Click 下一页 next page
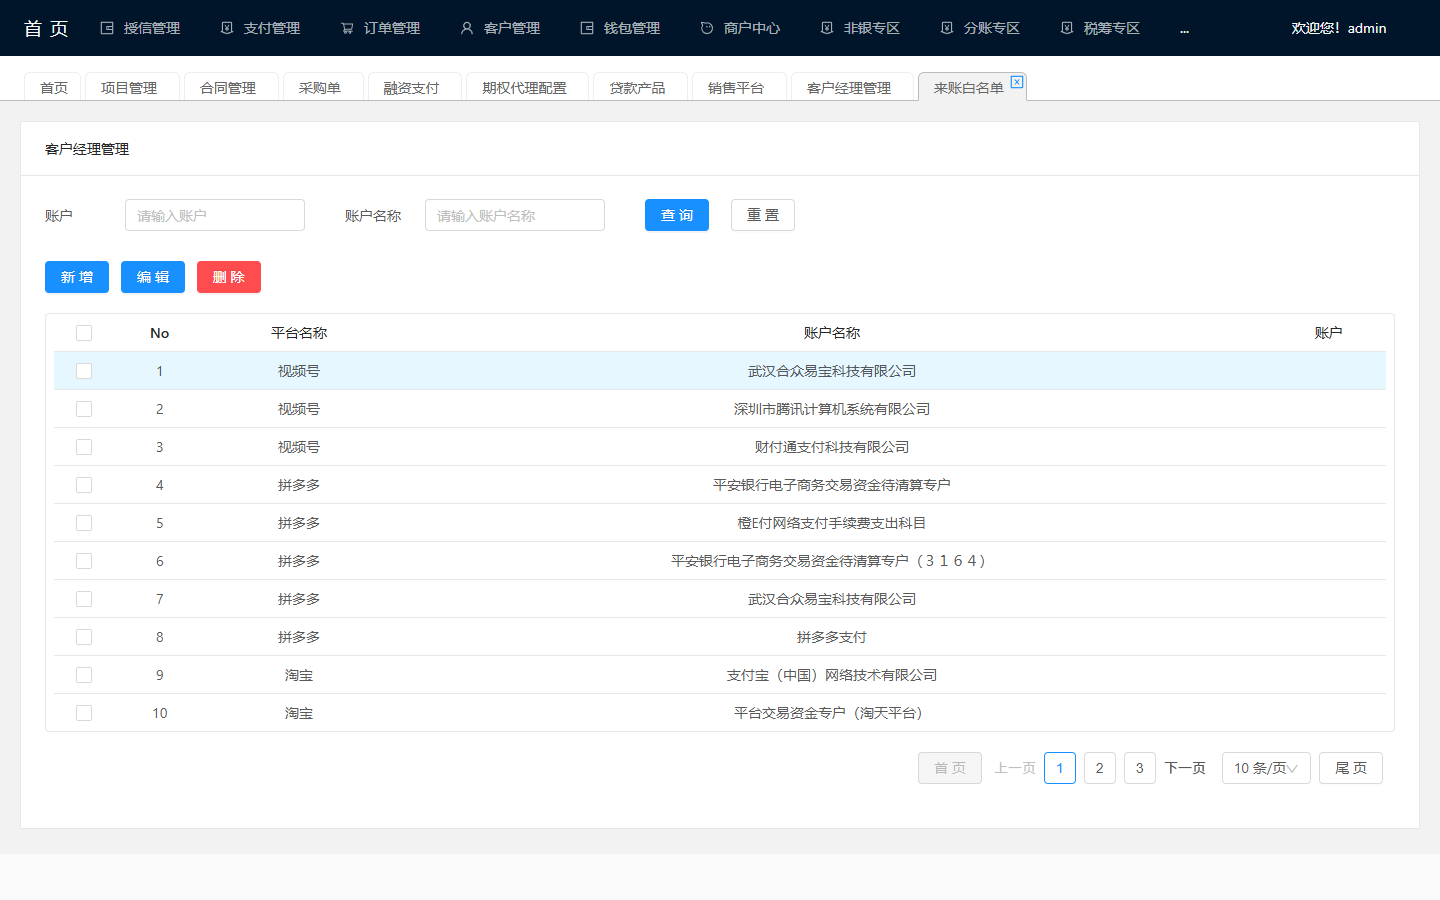 pyautogui.click(x=1185, y=768)
